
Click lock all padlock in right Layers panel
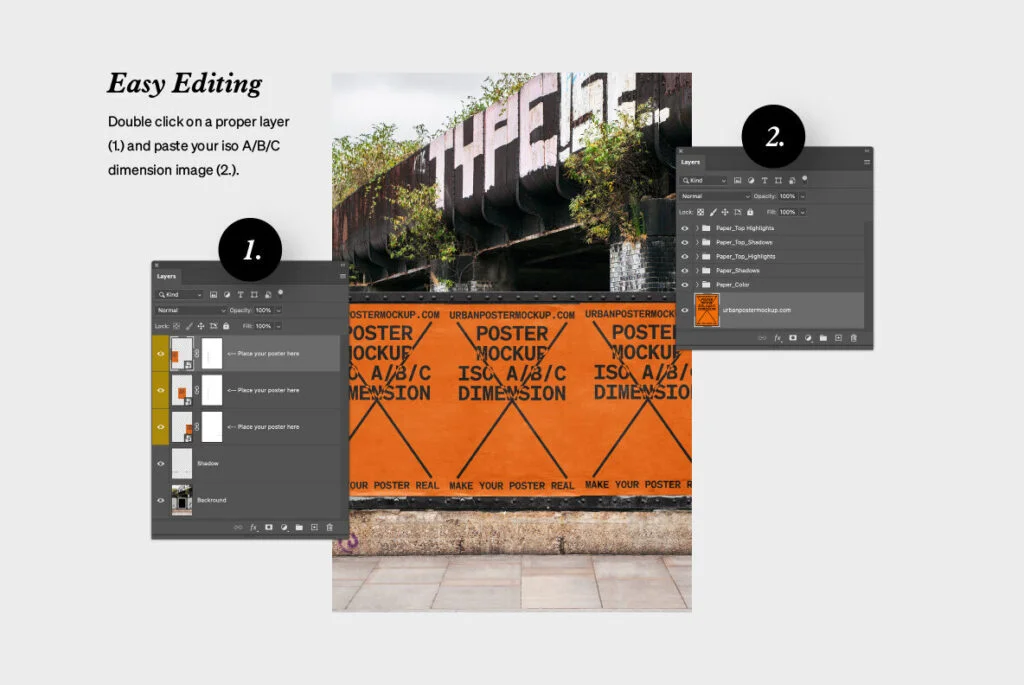click(751, 212)
